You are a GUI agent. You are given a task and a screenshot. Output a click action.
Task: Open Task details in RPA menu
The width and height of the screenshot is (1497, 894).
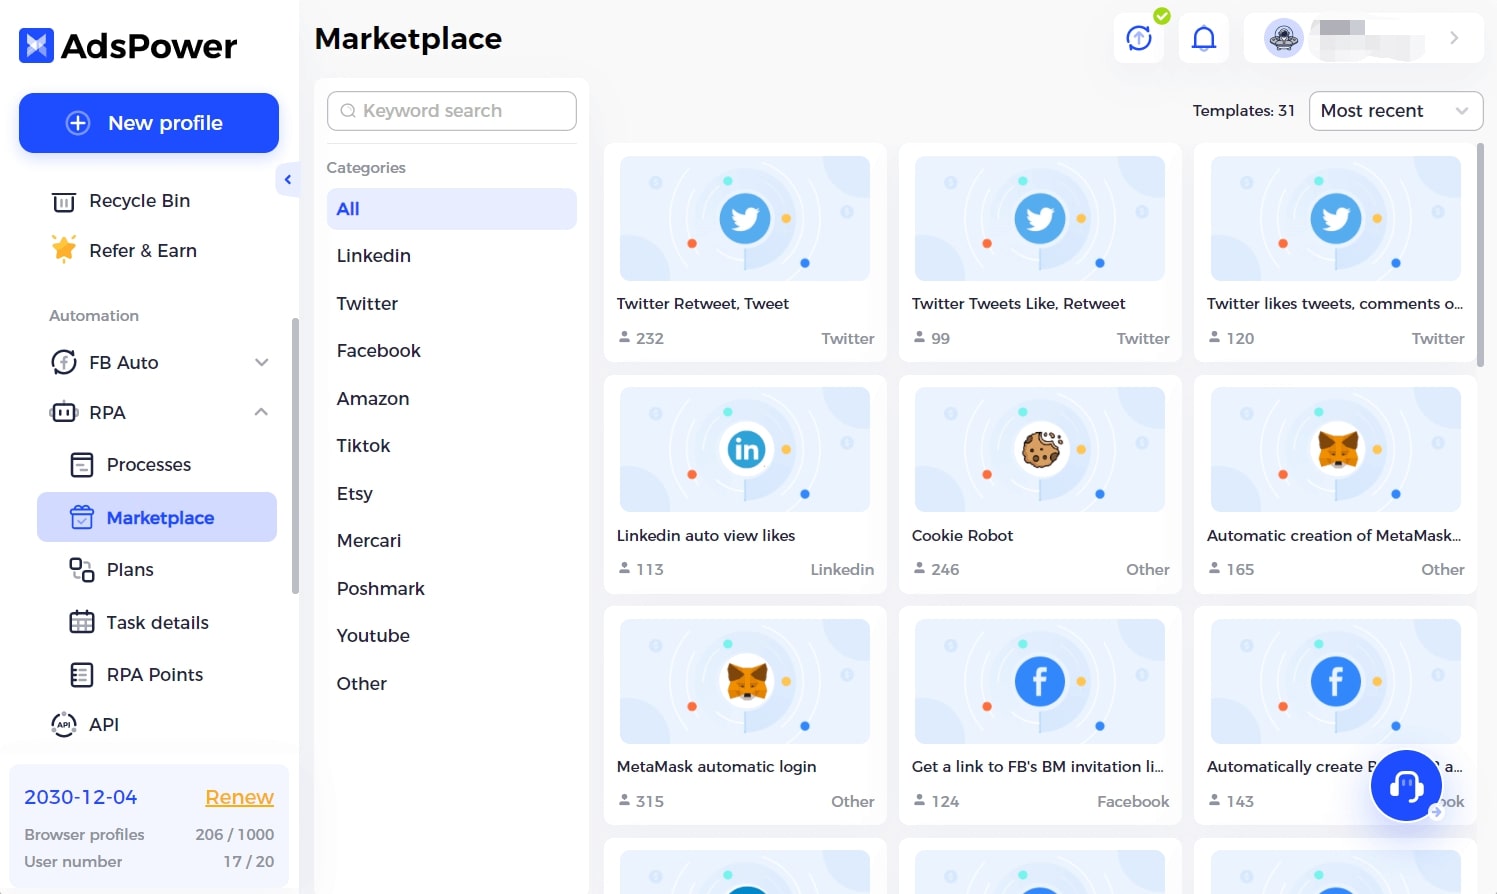point(157,623)
